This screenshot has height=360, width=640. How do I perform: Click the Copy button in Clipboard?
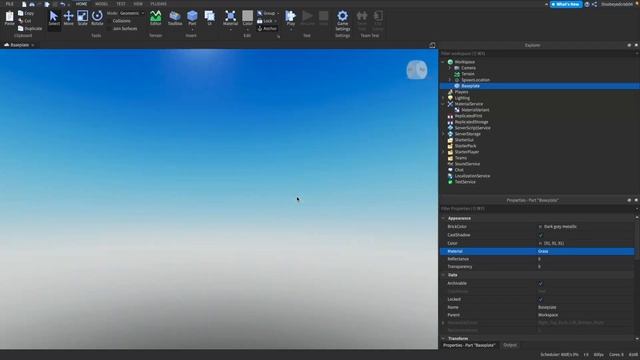(x=26, y=13)
